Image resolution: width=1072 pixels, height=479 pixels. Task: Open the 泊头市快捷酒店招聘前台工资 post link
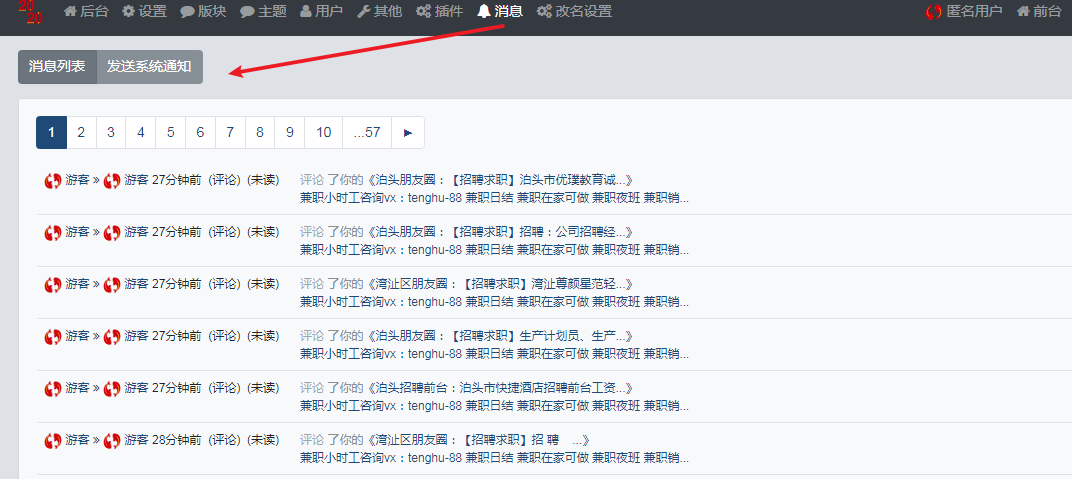[500, 388]
